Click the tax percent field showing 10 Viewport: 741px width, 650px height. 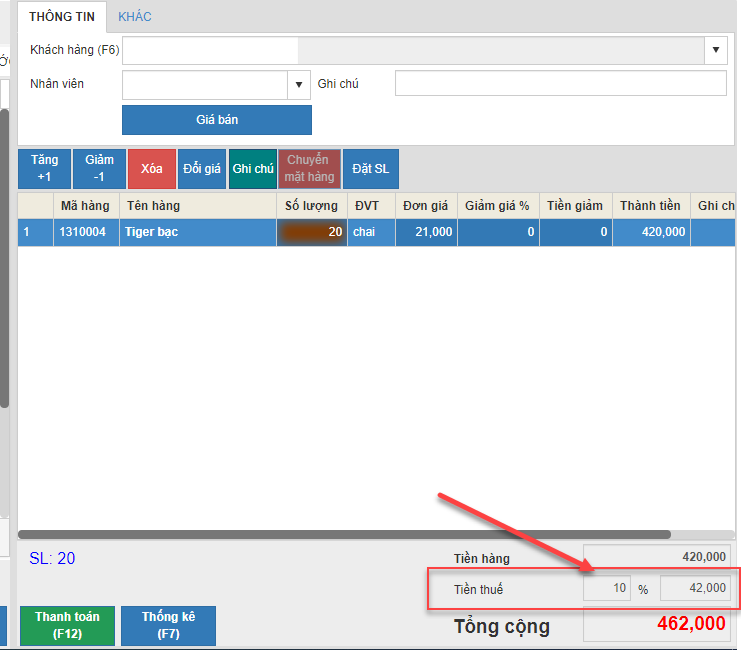tap(607, 589)
